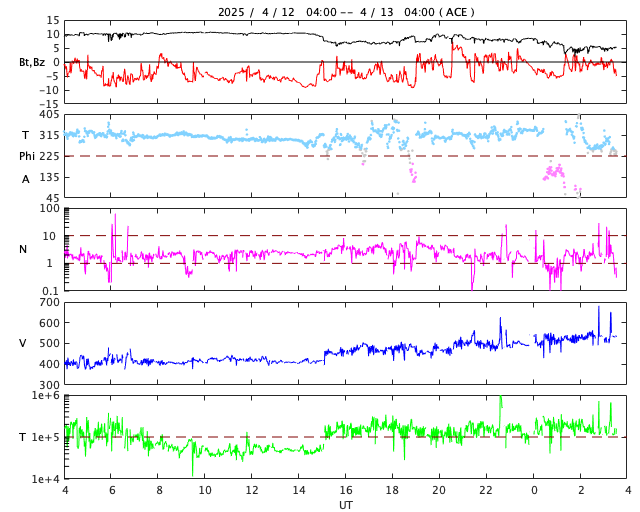Click the 'UT' x-axis label

pyautogui.click(x=346, y=505)
